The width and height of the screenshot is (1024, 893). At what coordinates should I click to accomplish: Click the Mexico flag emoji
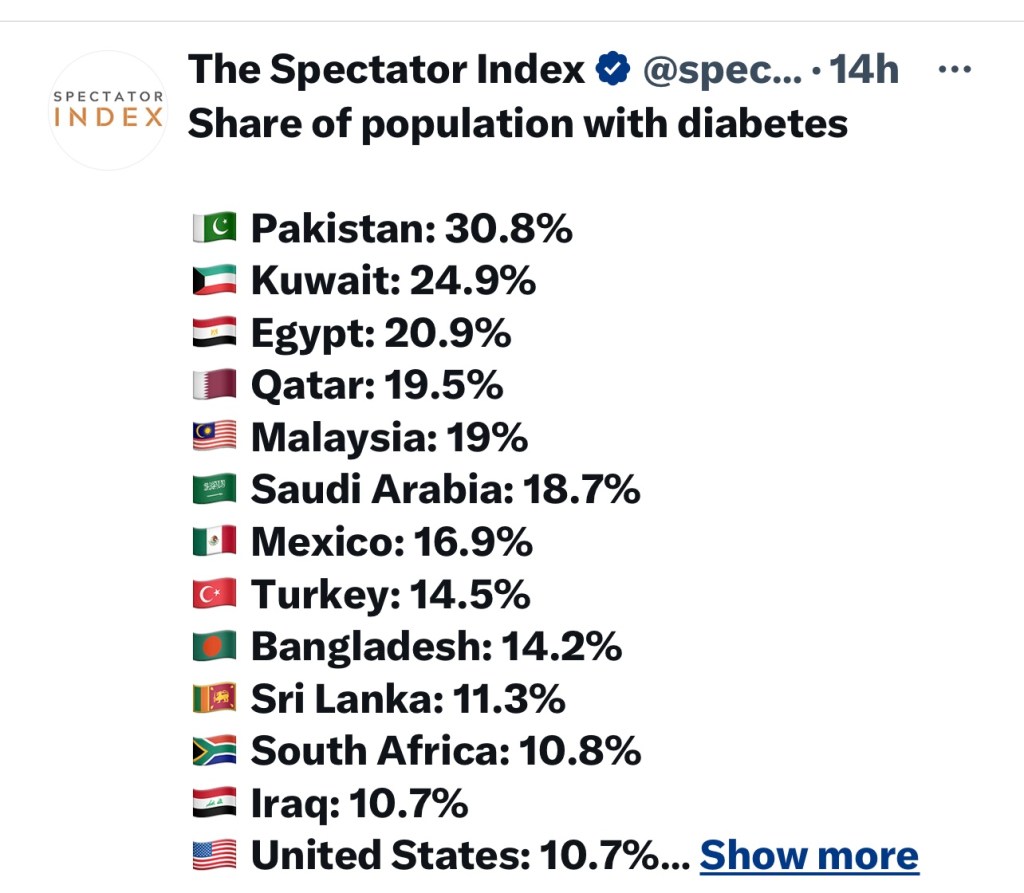[x=214, y=542]
